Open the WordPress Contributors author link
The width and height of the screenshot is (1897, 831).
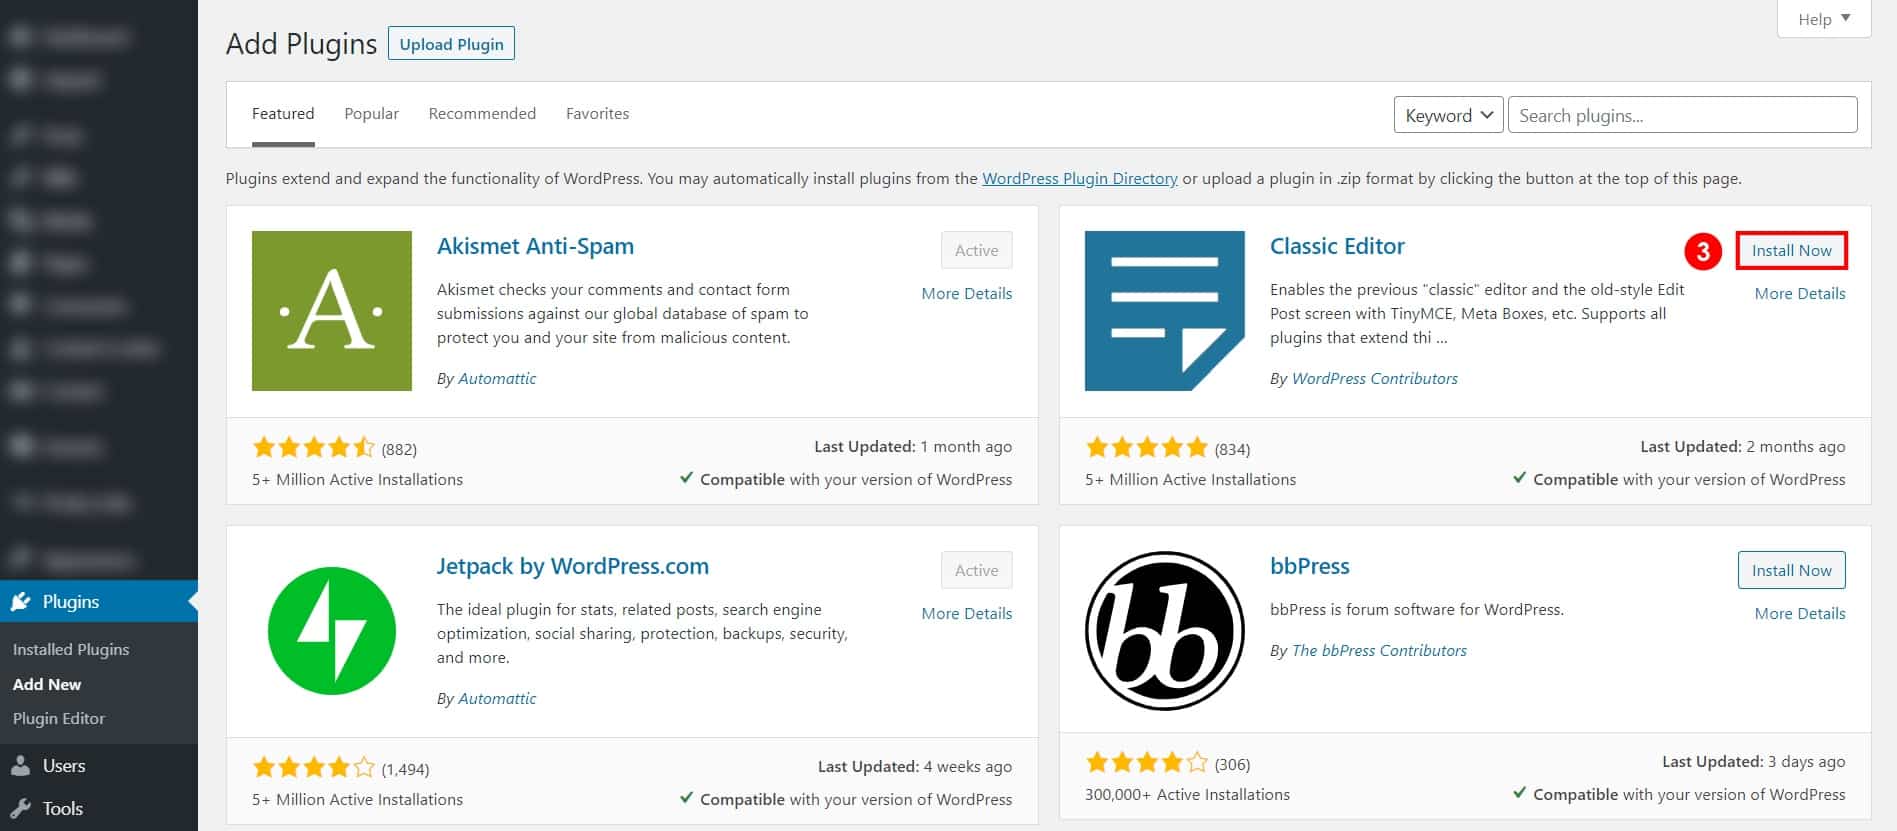tap(1375, 378)
